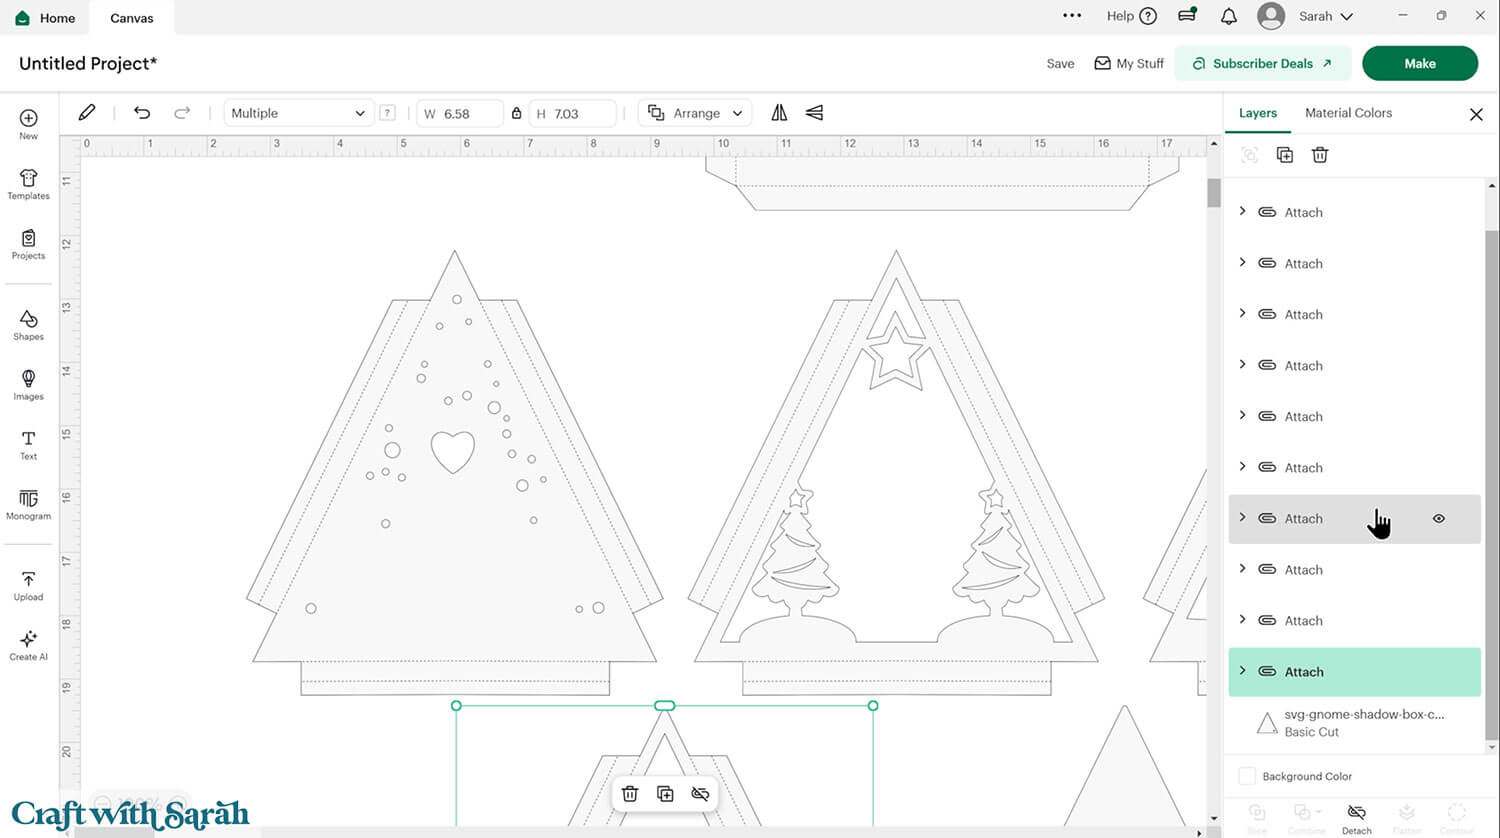Click the Detach button
This screenshot has height=838, width=1500.
tap(1356, 817)
